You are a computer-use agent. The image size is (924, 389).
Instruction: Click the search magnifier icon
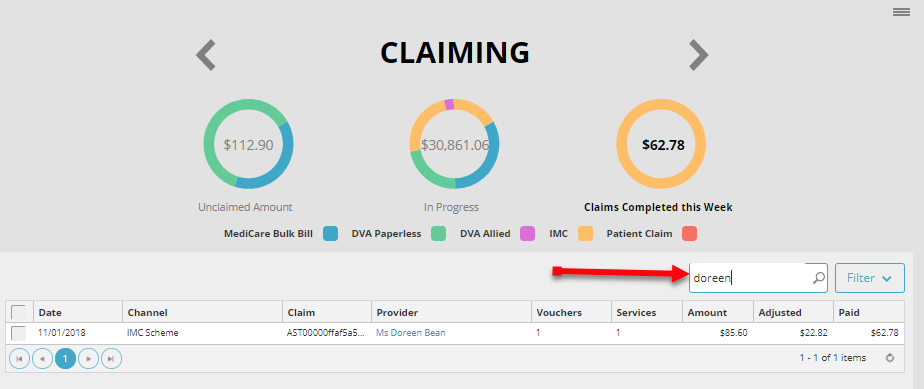click(x=819, y=278)
